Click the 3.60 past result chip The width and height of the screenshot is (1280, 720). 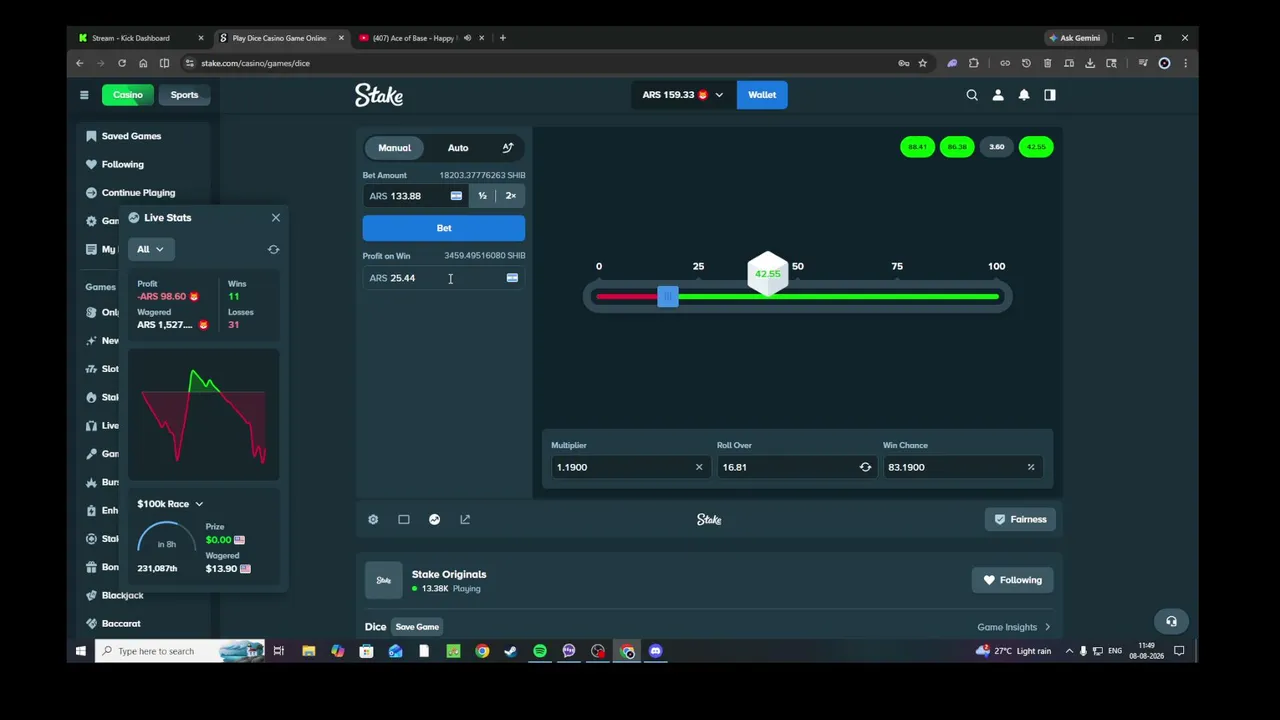pos(997,147)
